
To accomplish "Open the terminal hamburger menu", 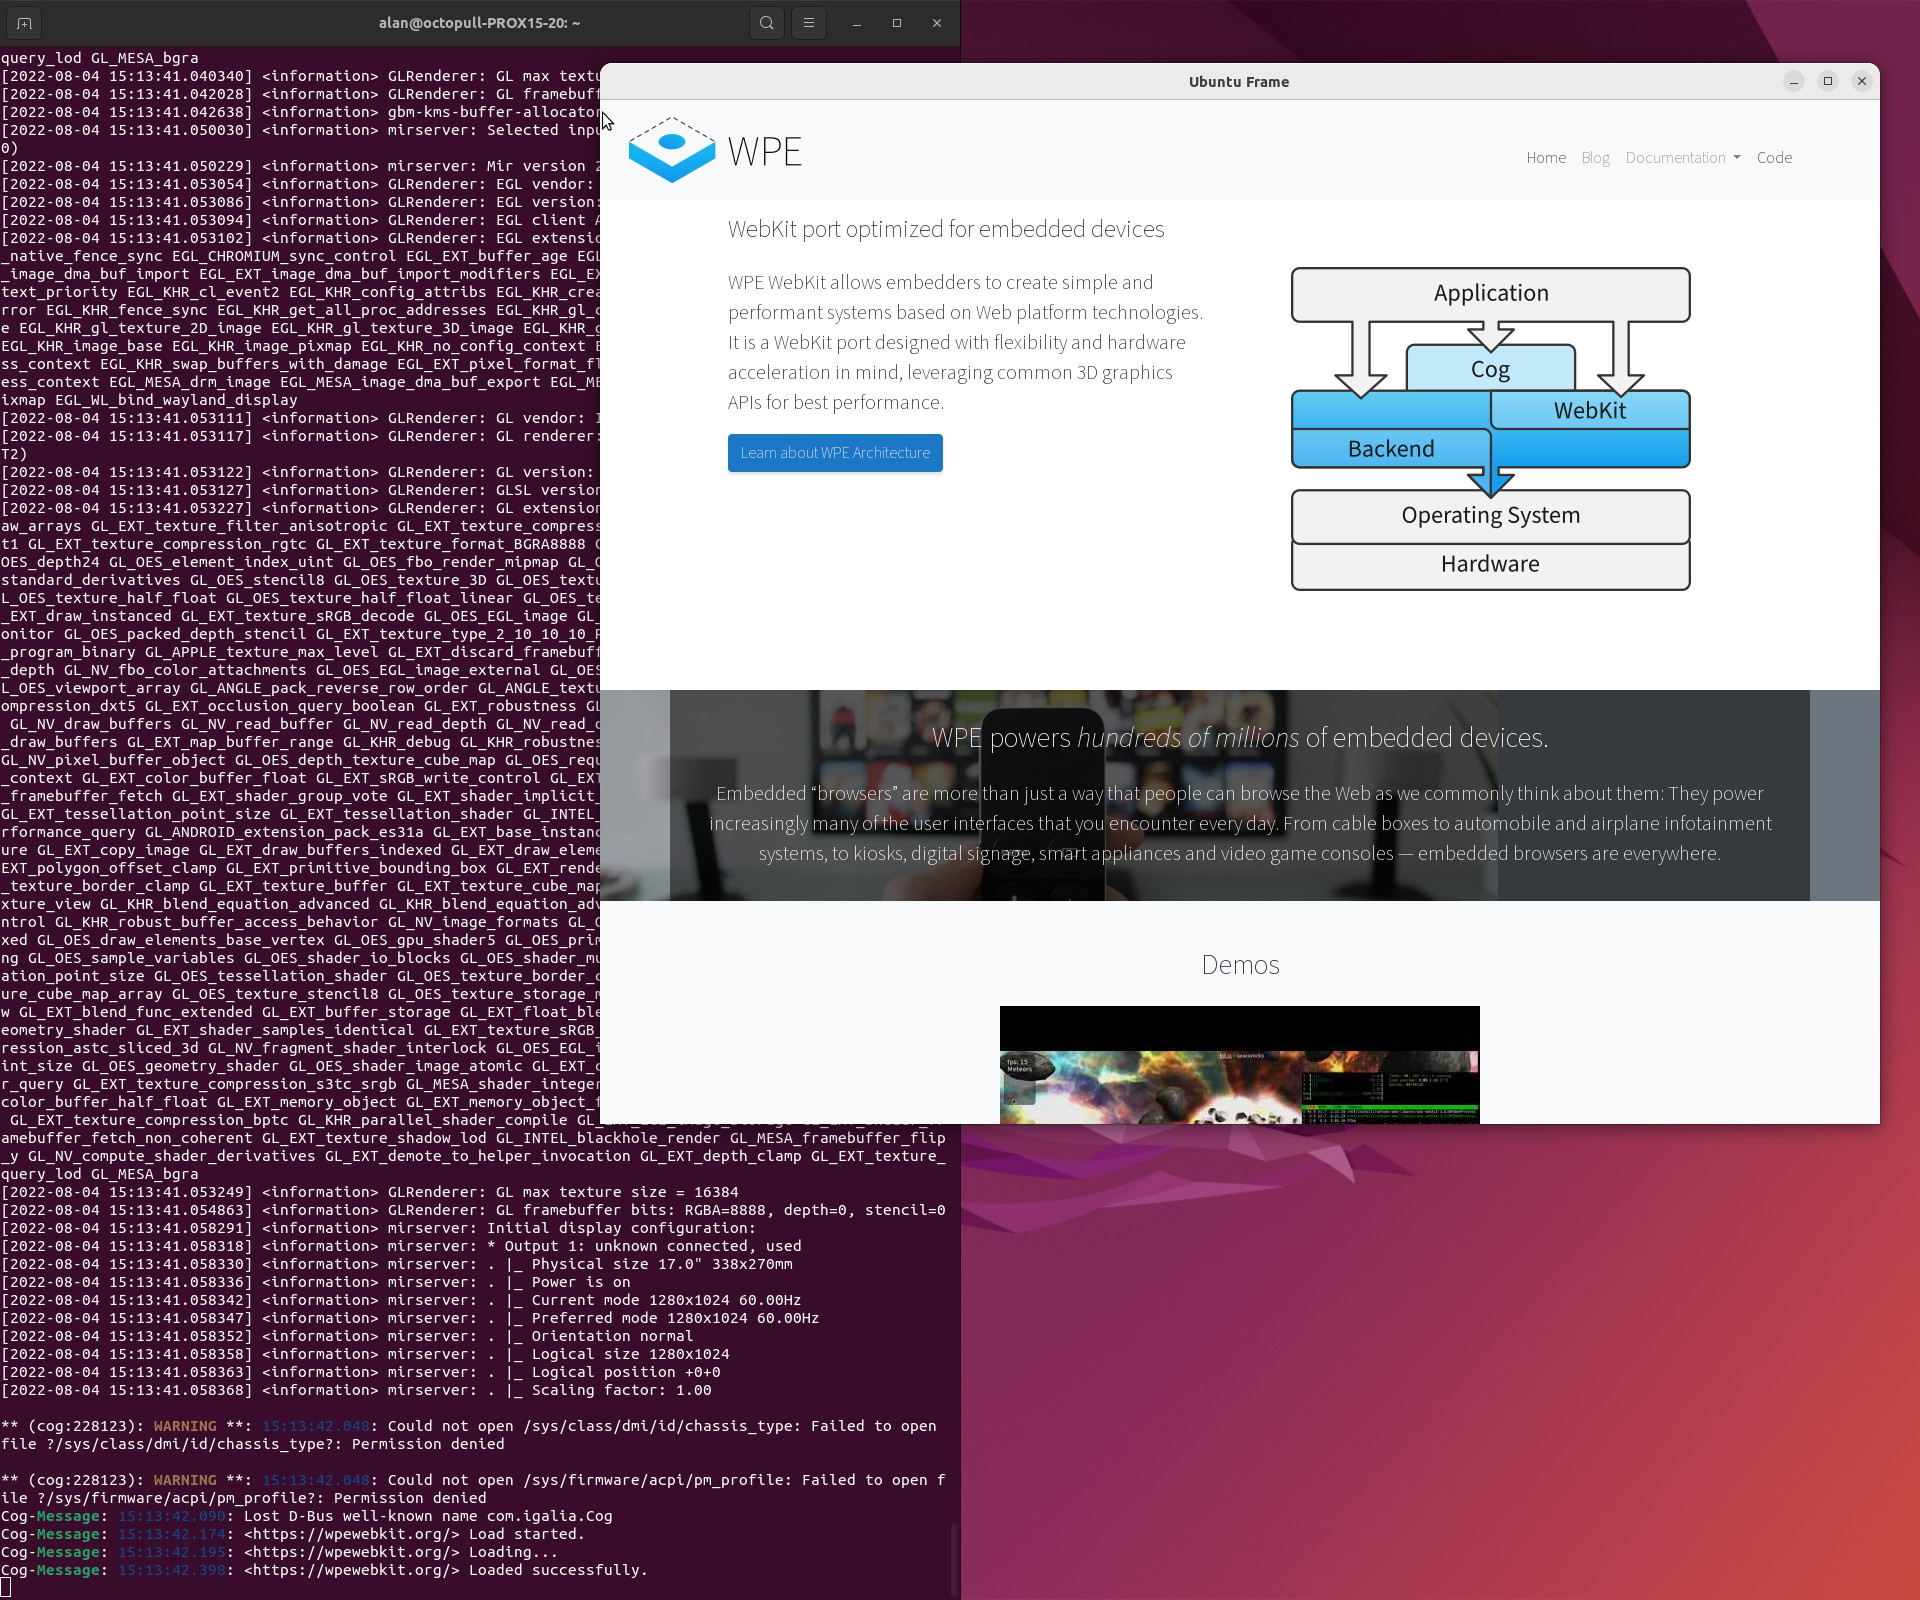I will [808, 23].
